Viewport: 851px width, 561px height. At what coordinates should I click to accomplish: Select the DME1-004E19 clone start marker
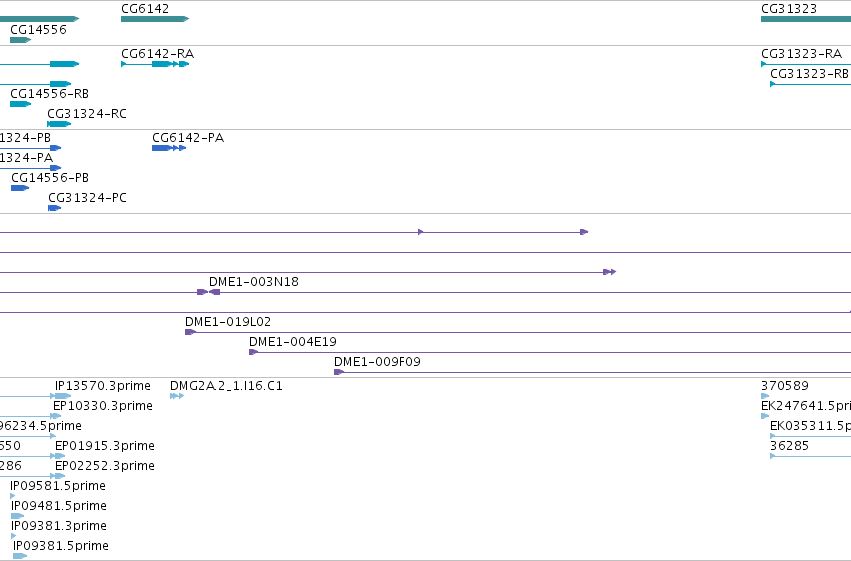pyautogui.click(x=253, y=352)
